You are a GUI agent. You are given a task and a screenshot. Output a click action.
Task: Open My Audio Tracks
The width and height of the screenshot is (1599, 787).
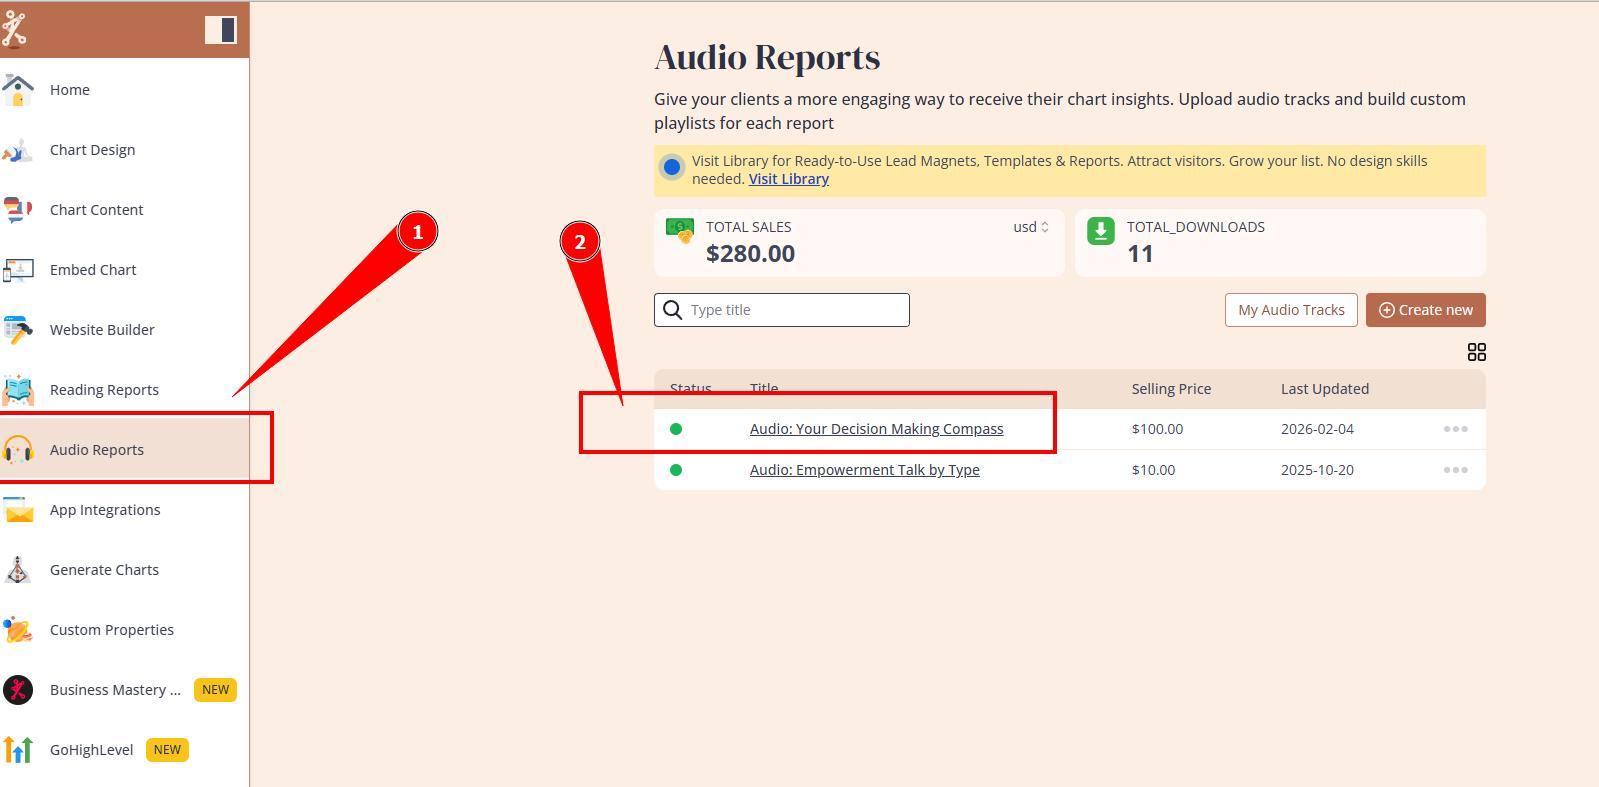[1290, 310]
